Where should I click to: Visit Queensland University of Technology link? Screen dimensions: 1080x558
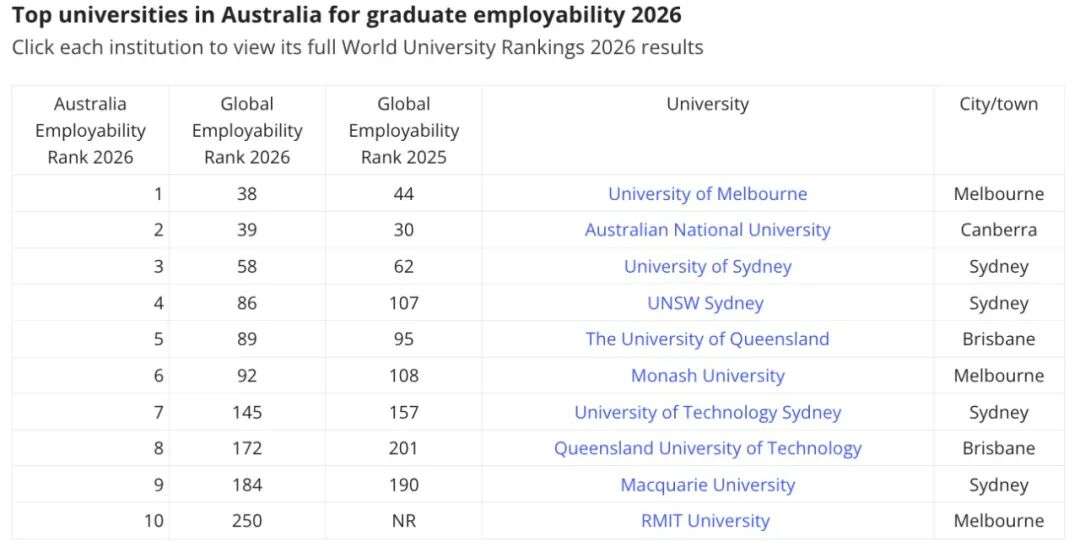707,448
